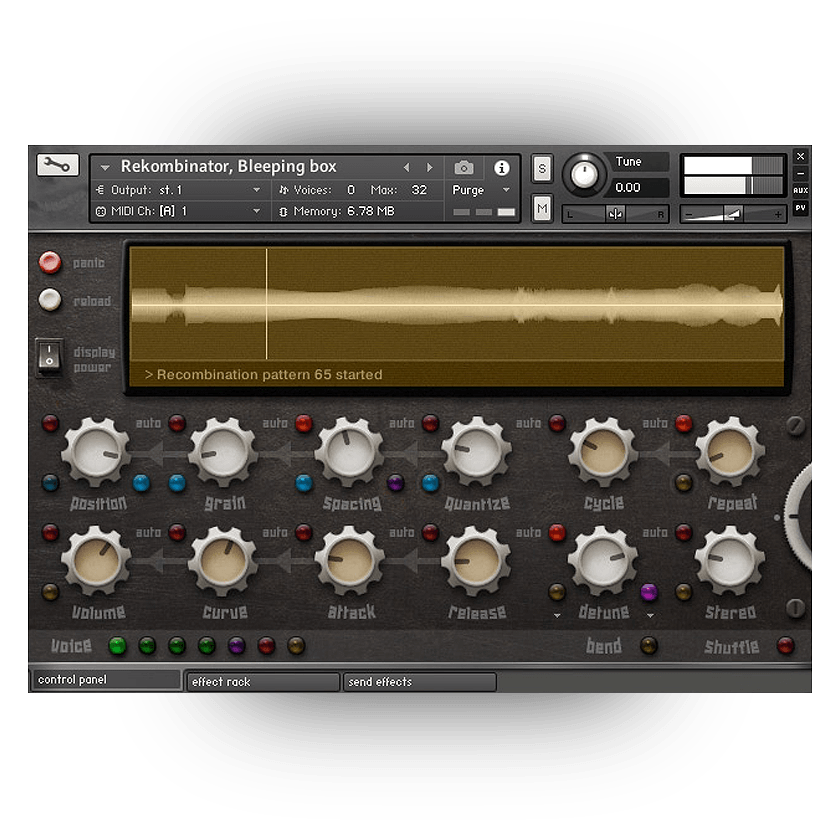The image size is (840, 840).
Task: Click the pan slider between L and R
Action: tap(616, 214)
